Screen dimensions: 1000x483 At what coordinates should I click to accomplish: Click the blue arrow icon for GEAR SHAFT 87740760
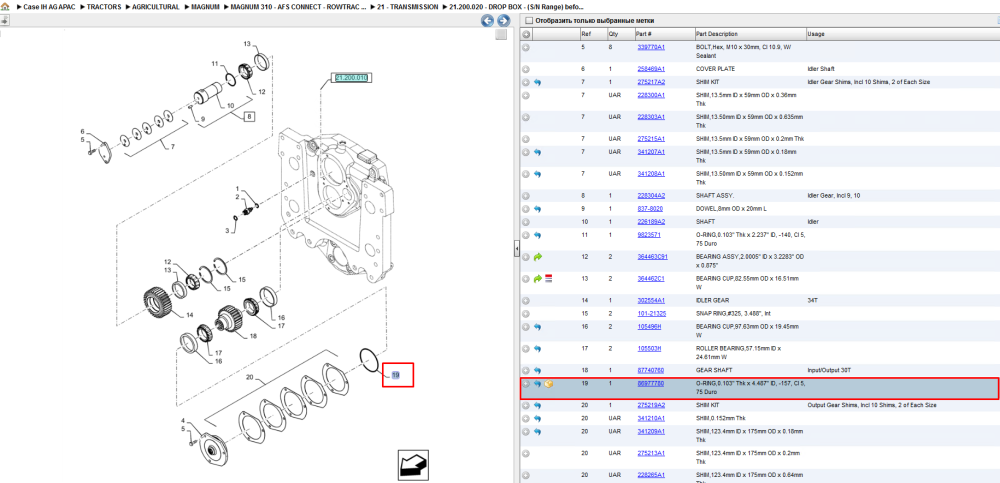(x=537, y=370)
